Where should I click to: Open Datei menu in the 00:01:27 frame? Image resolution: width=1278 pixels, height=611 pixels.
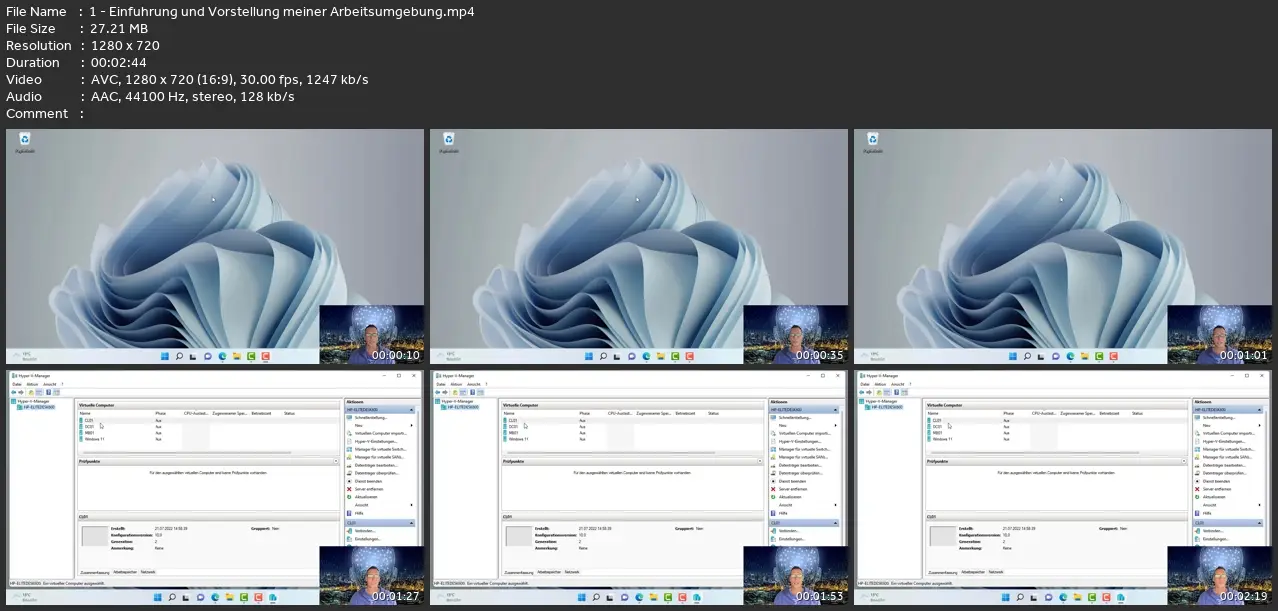[15, 384]
